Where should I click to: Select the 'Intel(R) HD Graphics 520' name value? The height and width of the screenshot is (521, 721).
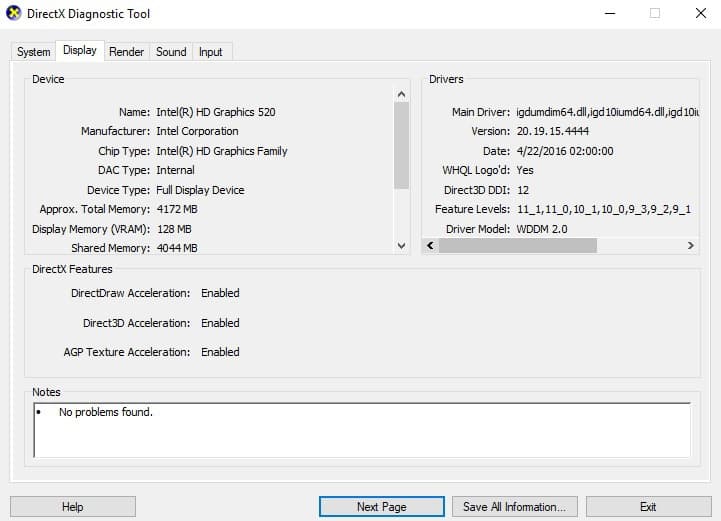click(x=216, y=112)
